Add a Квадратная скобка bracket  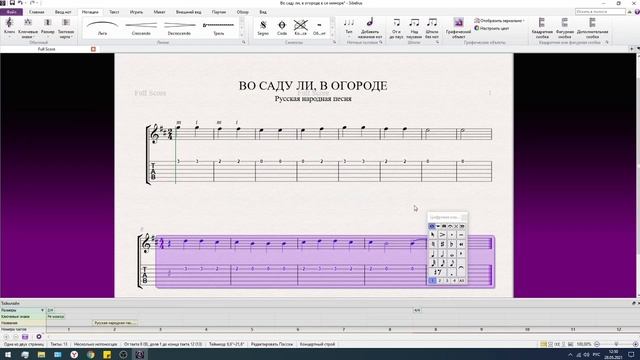[542, 27]
